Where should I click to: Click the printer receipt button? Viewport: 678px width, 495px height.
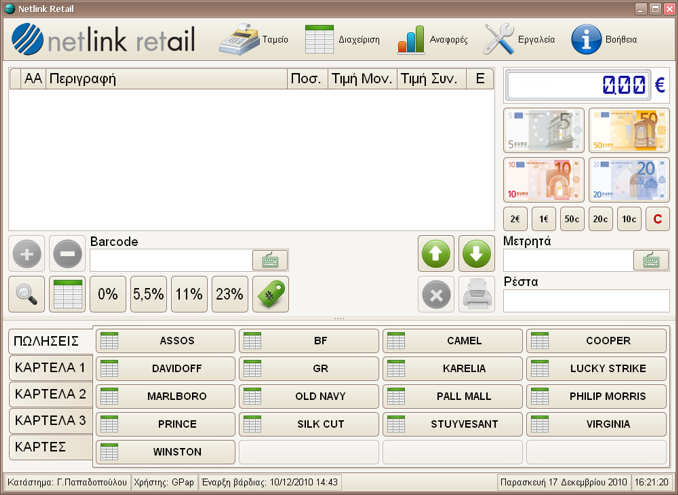pos(477,294)
